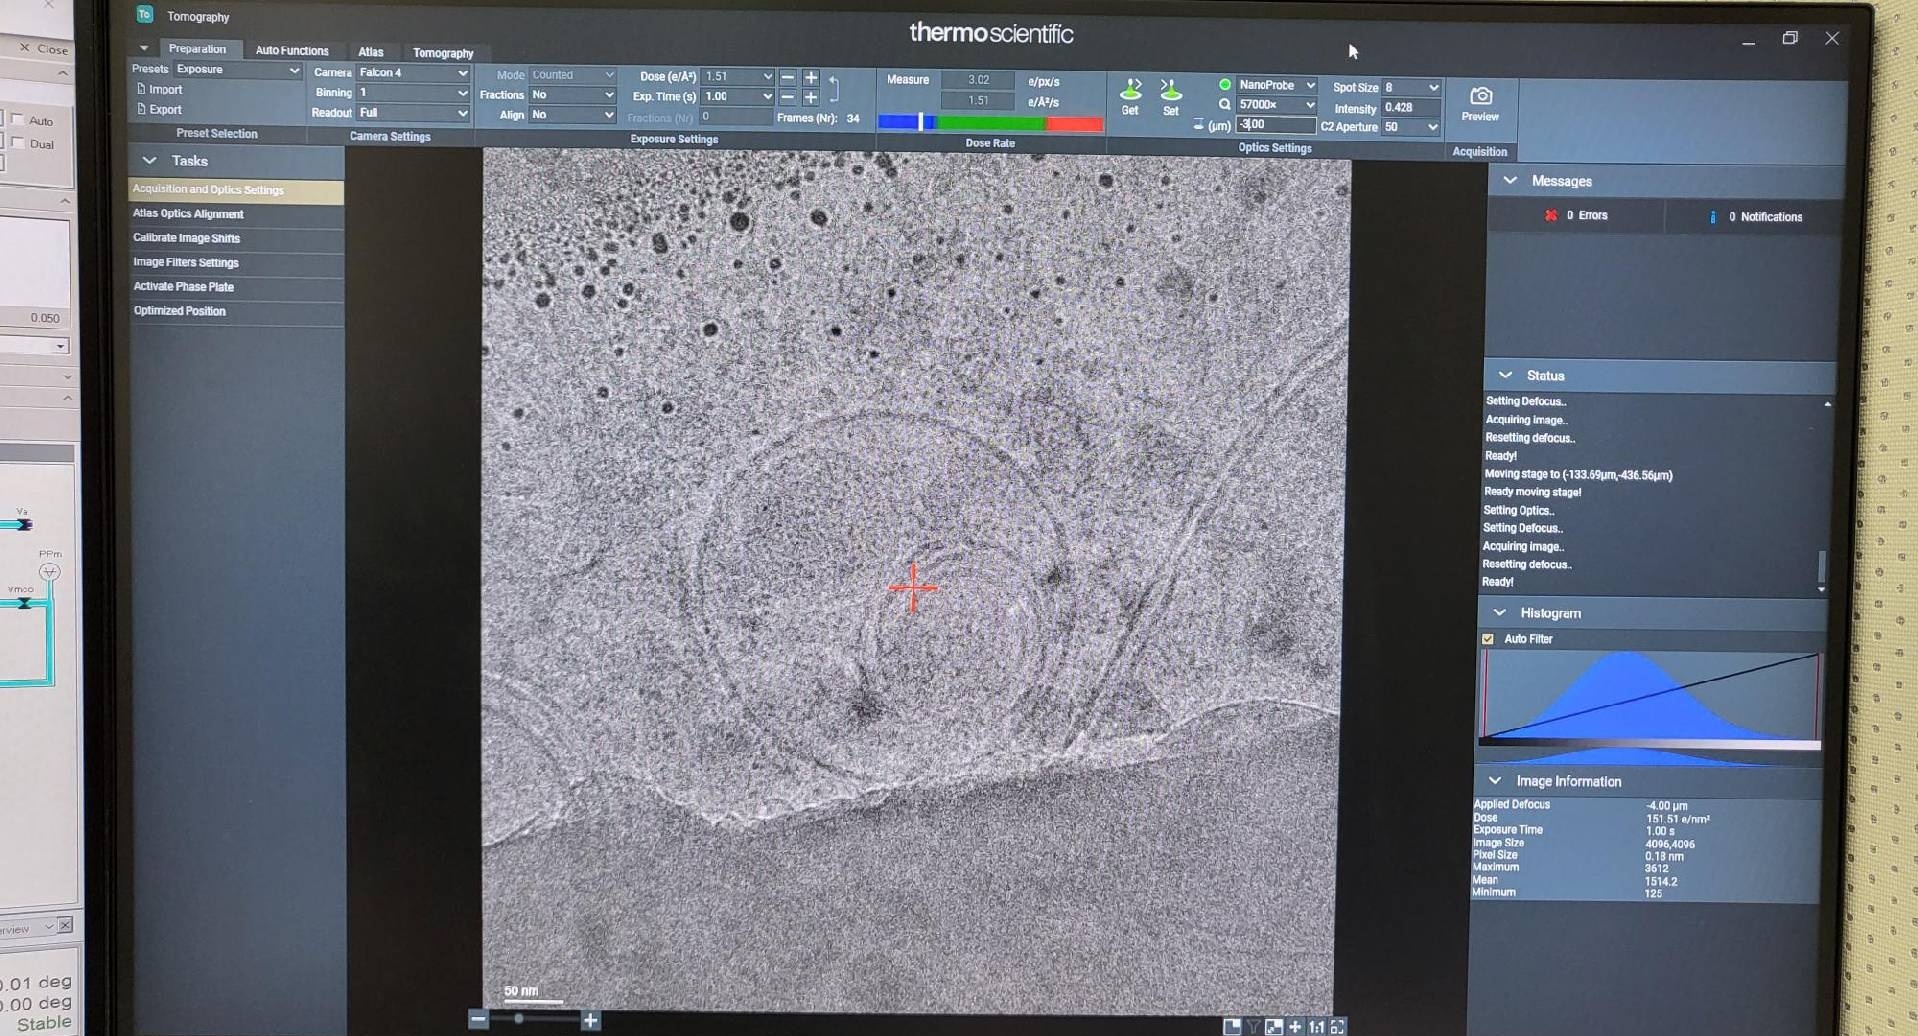1918x1036 pixels.
Task: Select Optimized Position task
Action: (x=236, y=311)
